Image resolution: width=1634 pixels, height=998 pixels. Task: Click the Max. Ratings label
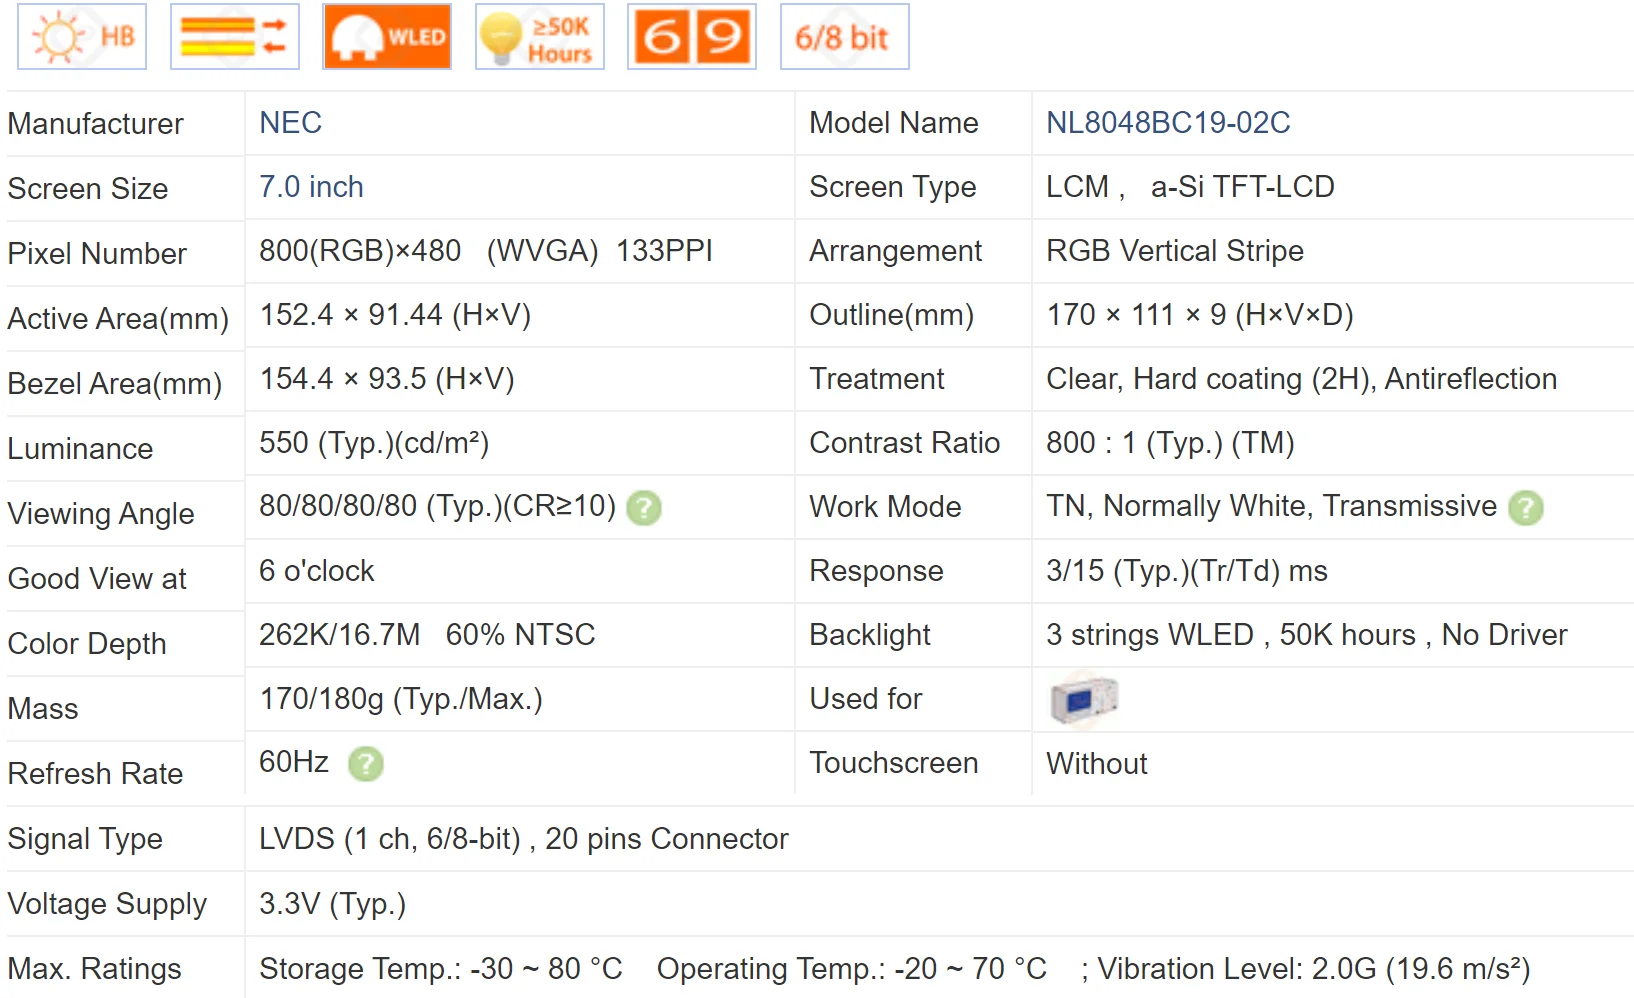[95, 969]
